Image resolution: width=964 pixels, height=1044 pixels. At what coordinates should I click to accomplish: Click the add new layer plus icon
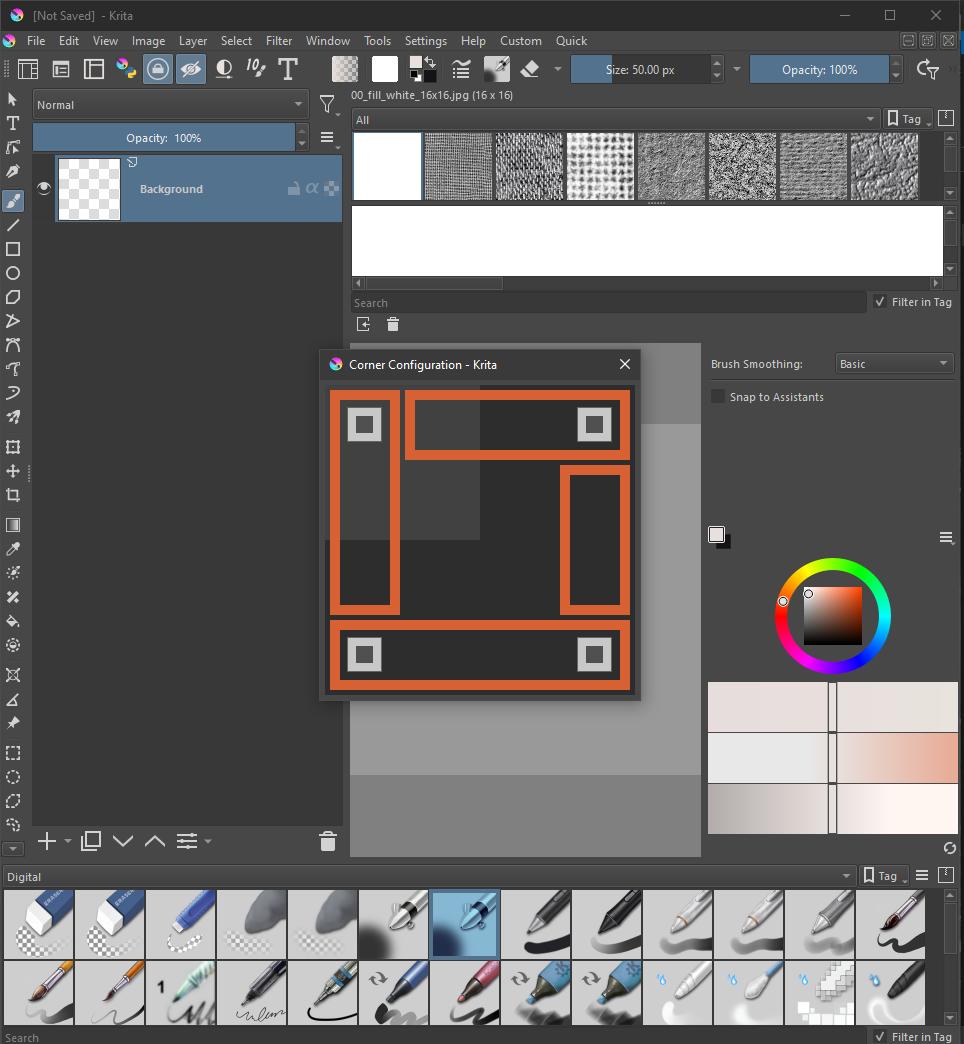pyautogui.click(x=46, y=841)
